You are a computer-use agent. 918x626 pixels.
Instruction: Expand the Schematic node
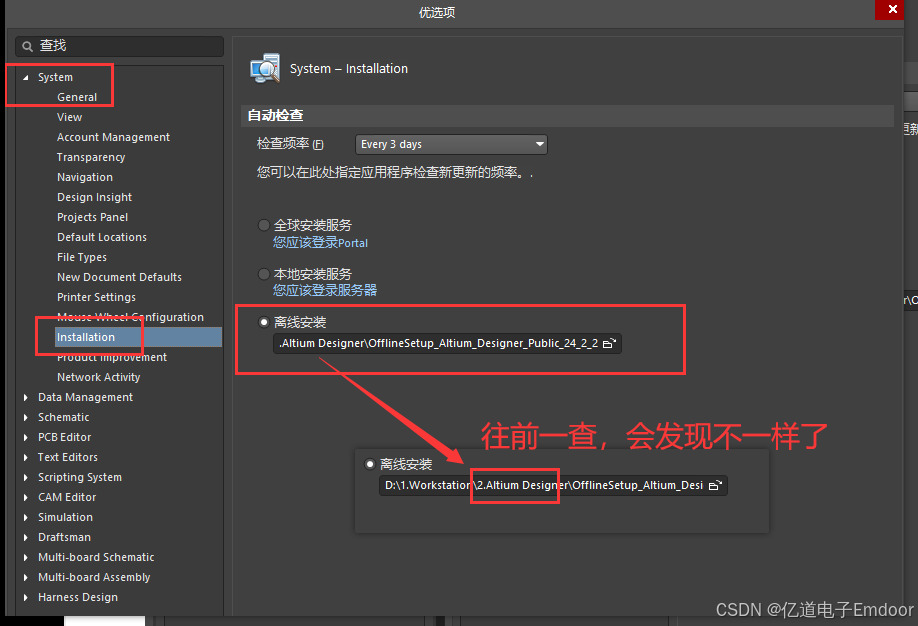click(x=25, y=418)
